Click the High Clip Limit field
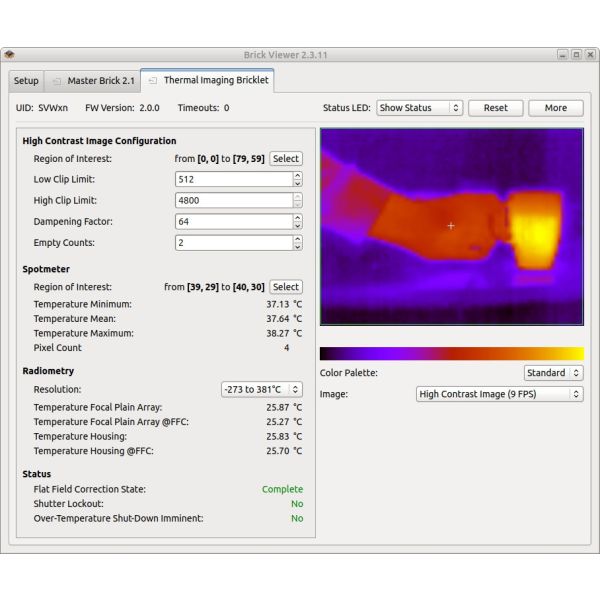 coord(234,200)
